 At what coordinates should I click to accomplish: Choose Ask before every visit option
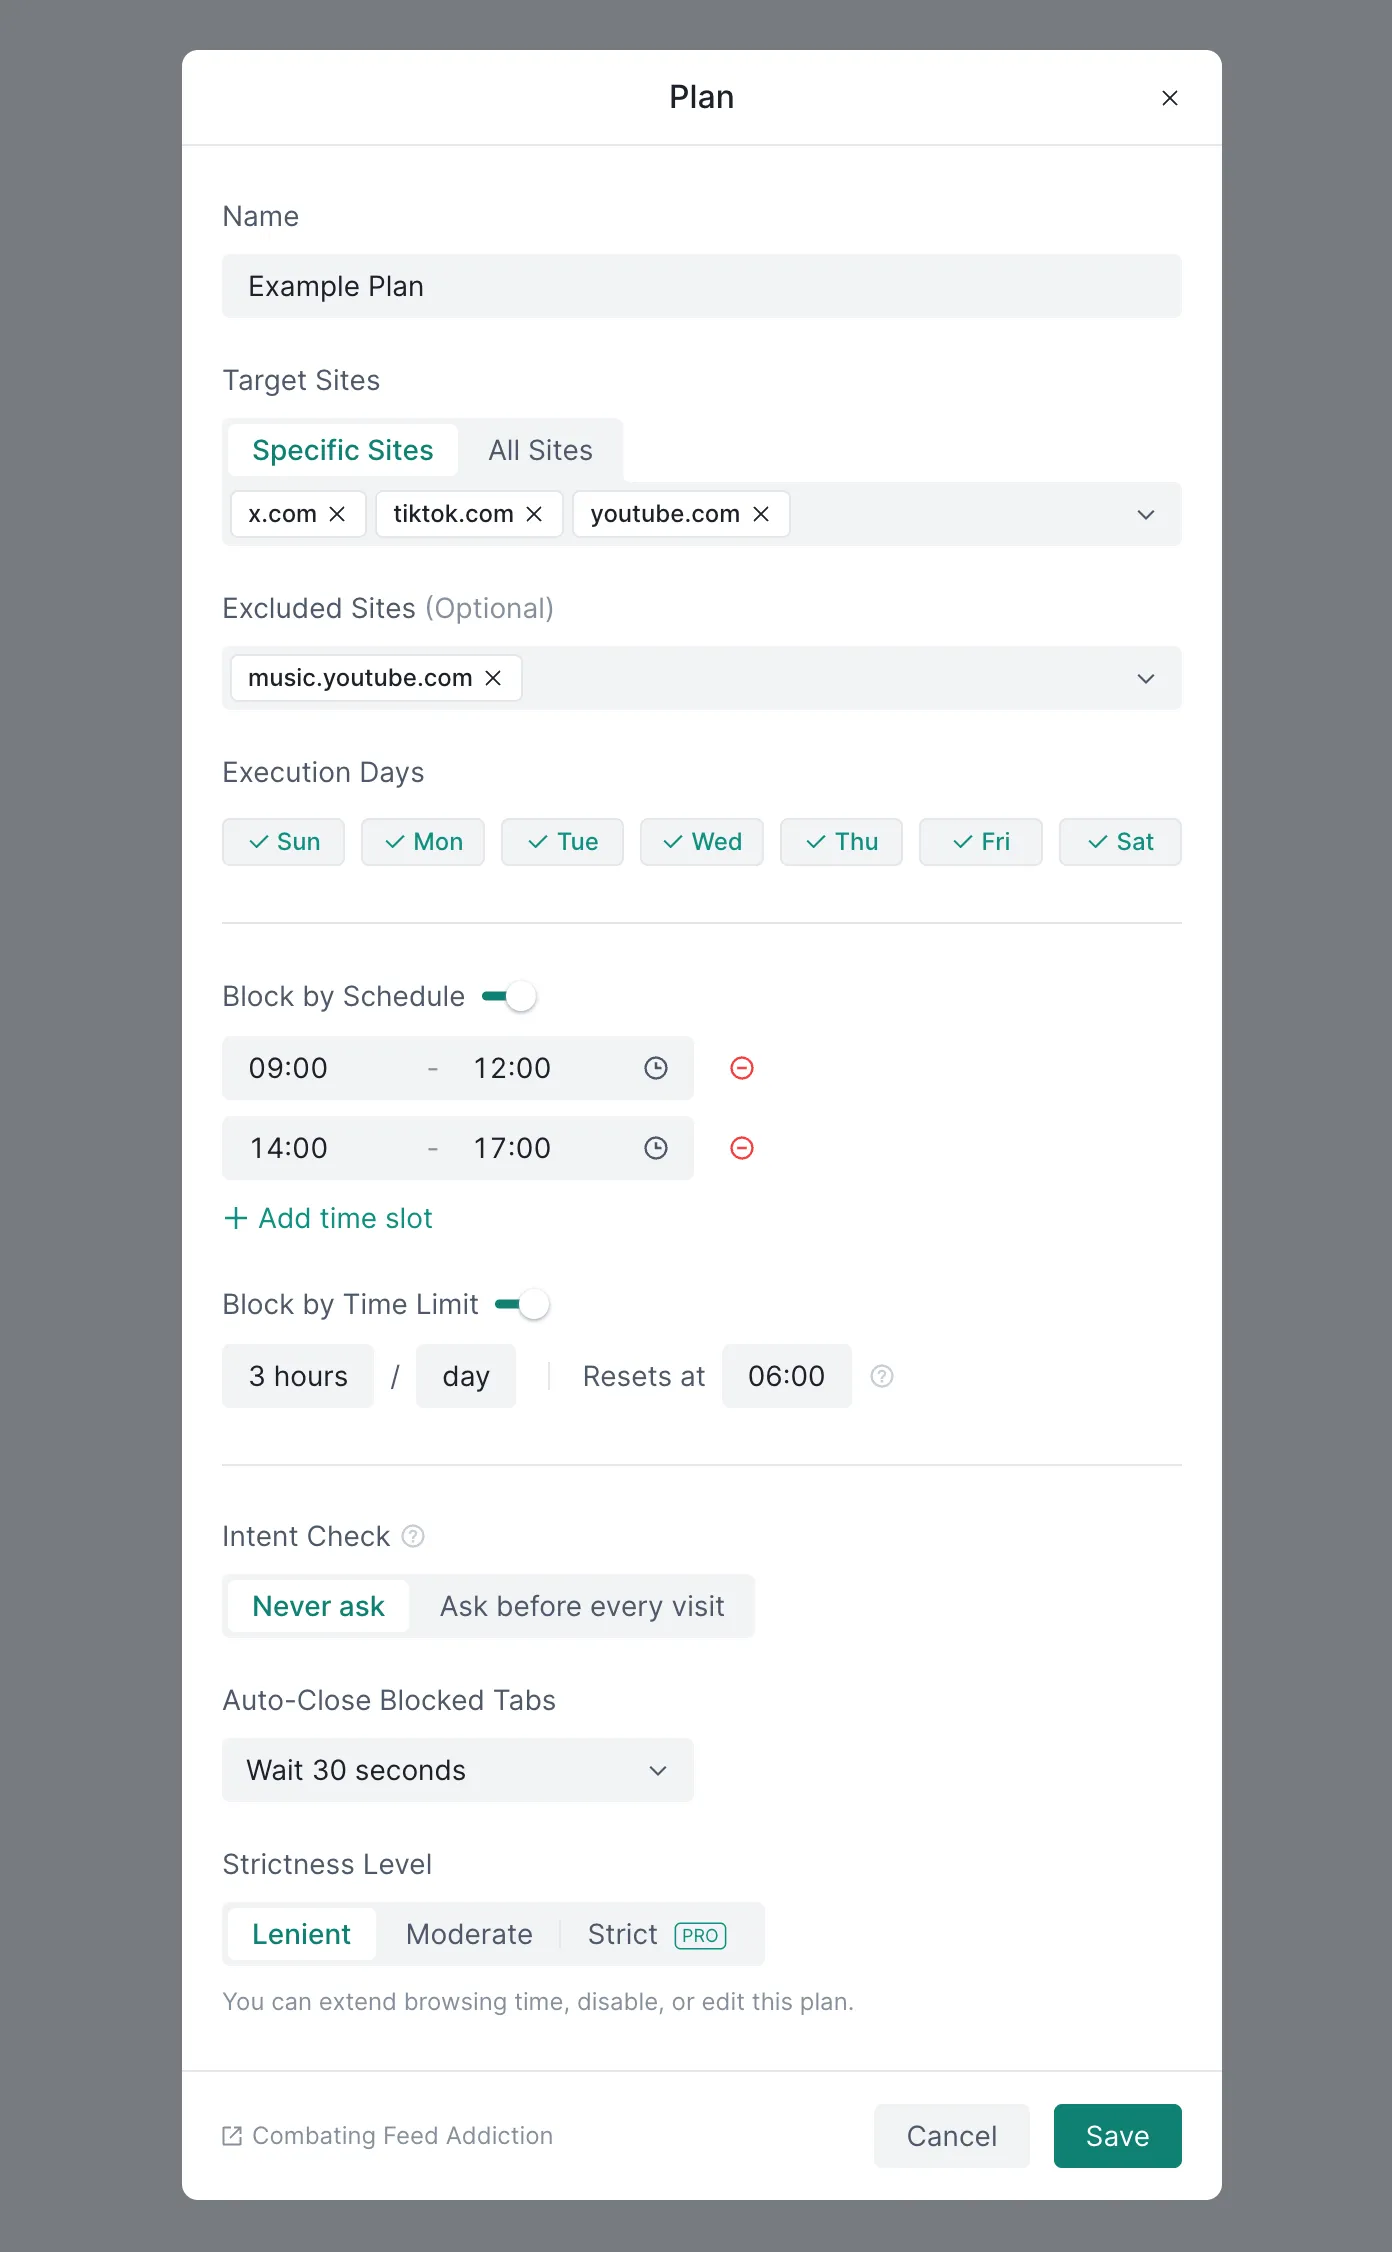(x=582, y=1606)
